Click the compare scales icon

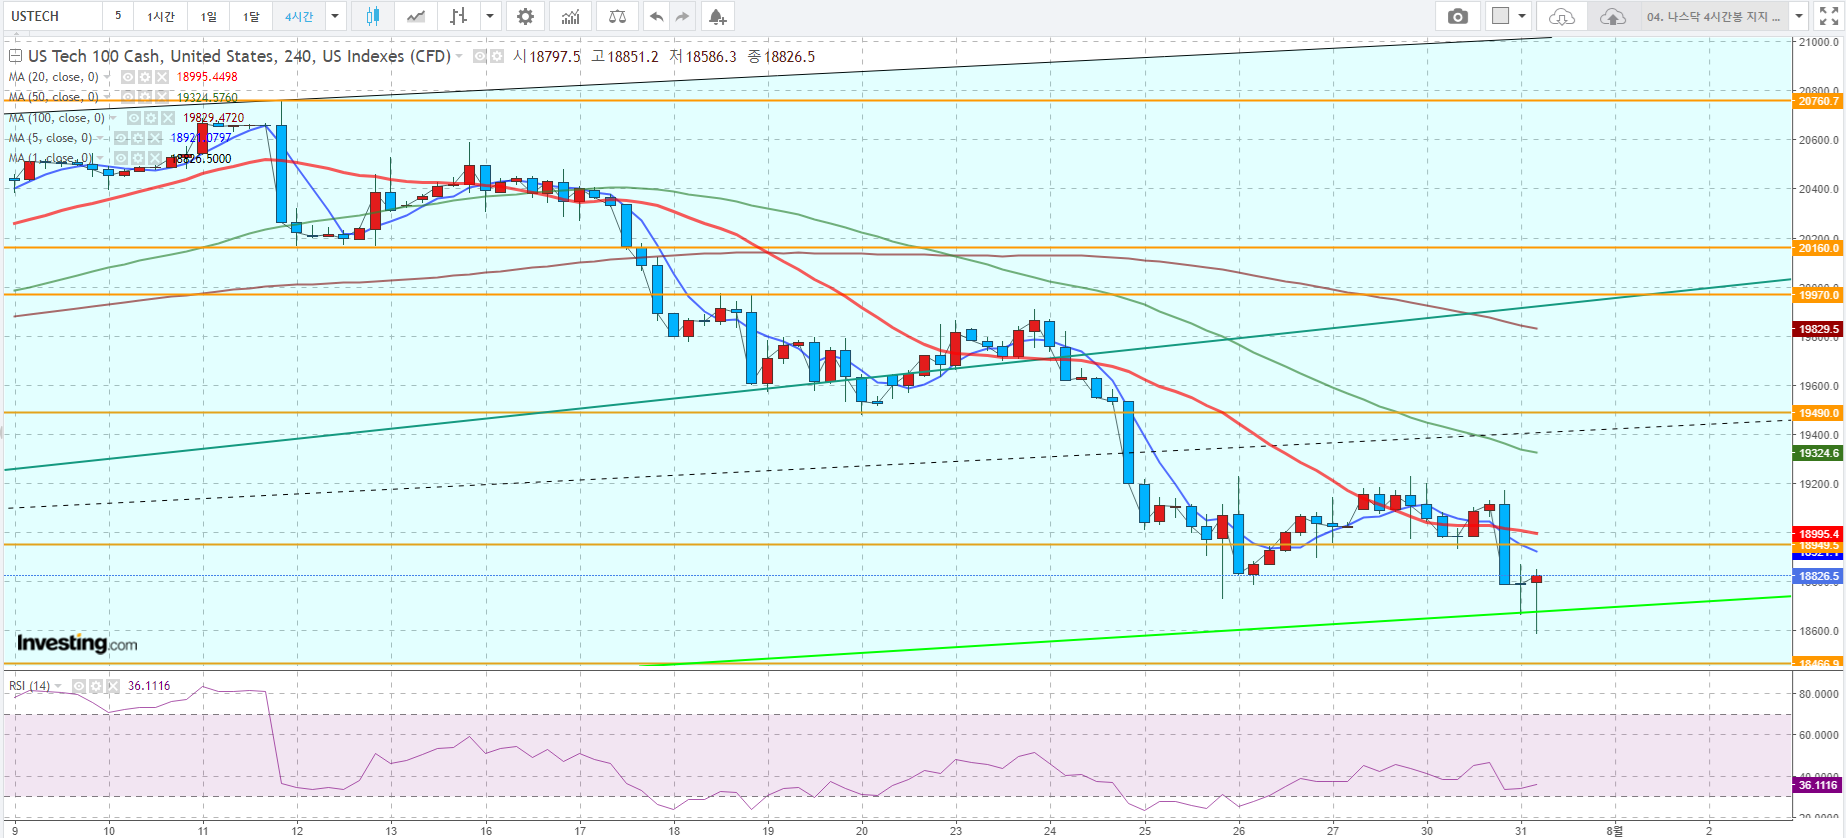click(x=617, y=16)
